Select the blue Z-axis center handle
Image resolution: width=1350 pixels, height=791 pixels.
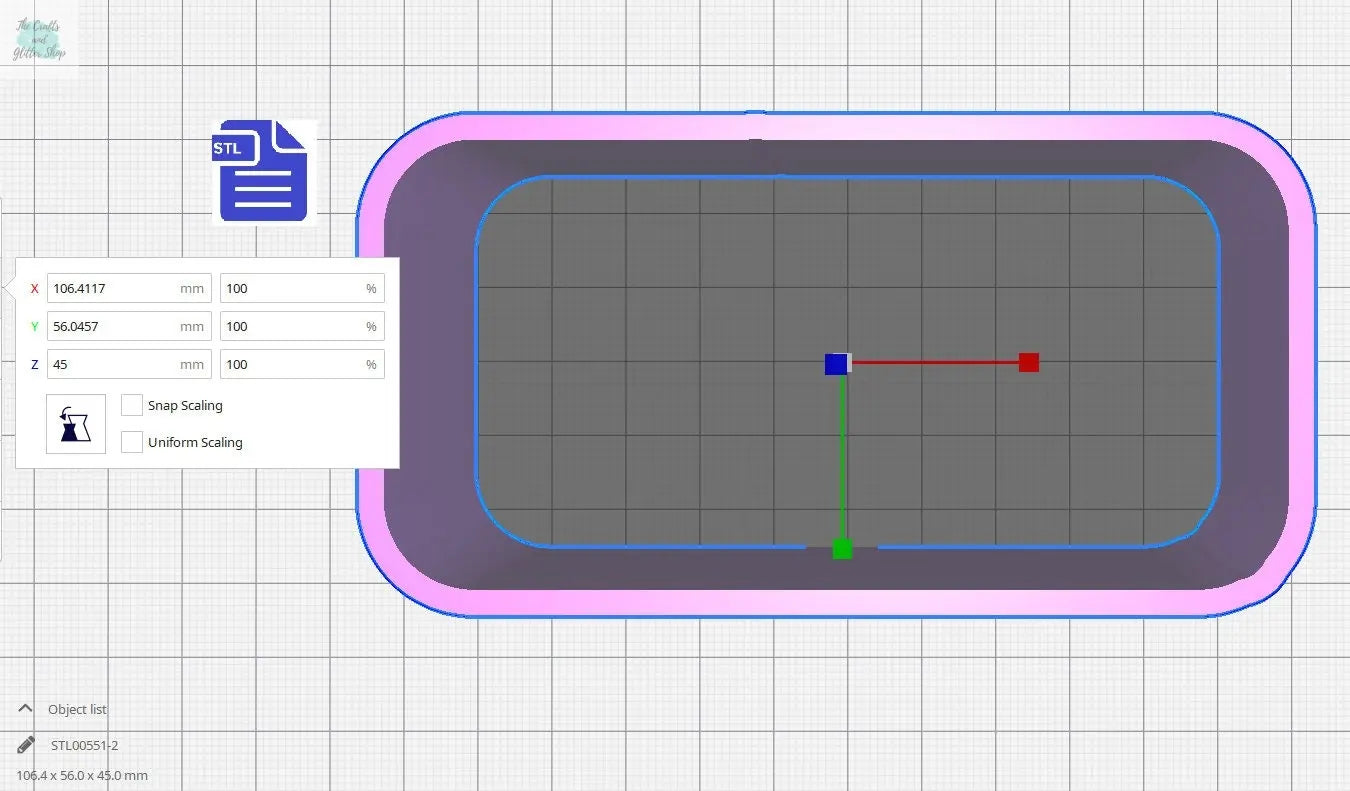point(836,364)
